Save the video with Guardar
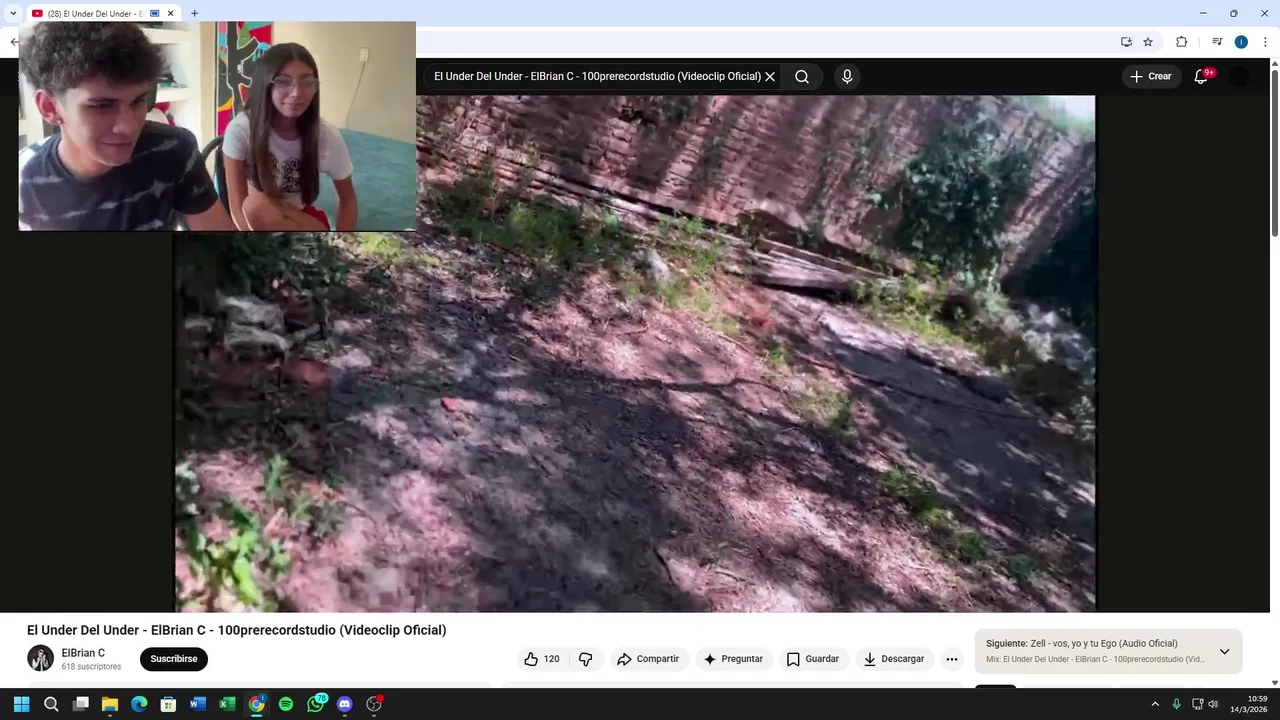 point(813,659)
